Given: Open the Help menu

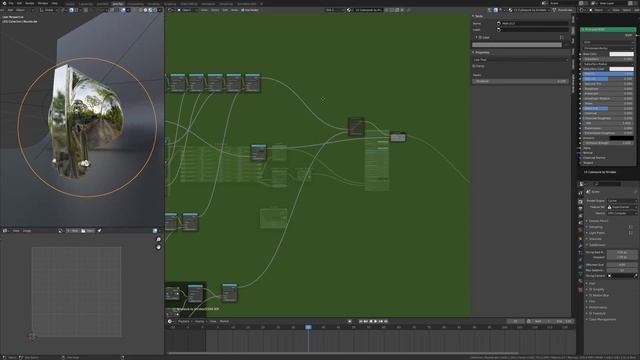Looking at the screenshot, I should pyautogui.click(x=54, y=3).
